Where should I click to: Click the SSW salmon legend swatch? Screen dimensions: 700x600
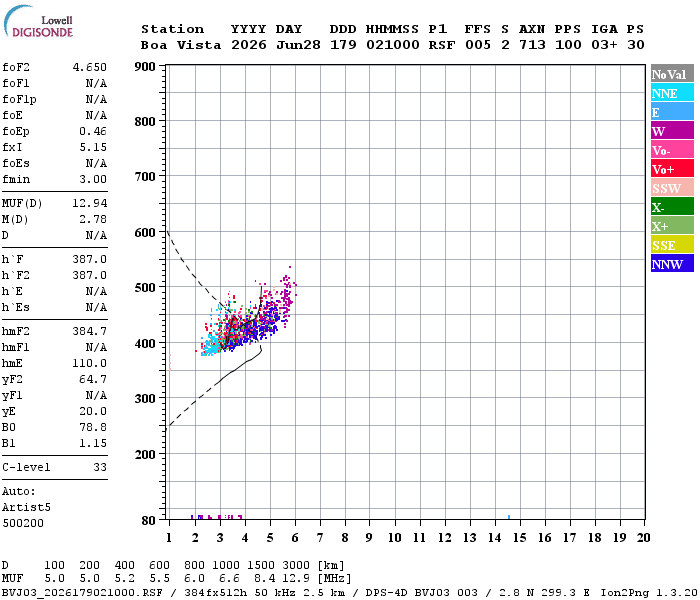point(672,188)
